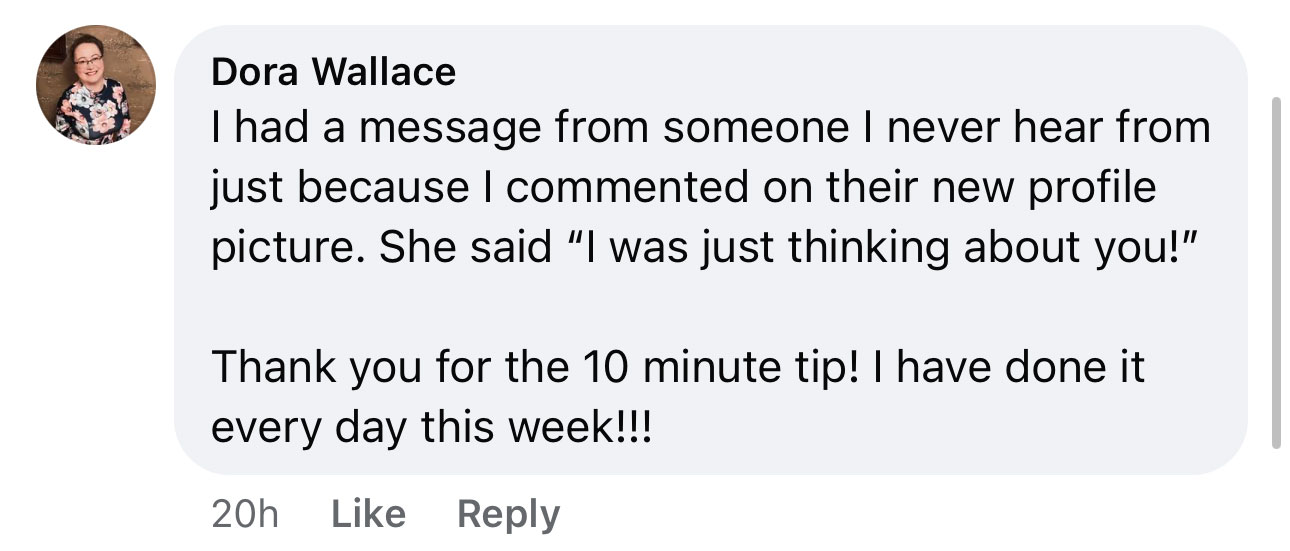The height and width of the screenshot is (551, 1290).
Task: Reply to Dora Wallace's comment
Action: tap(508, 514)
